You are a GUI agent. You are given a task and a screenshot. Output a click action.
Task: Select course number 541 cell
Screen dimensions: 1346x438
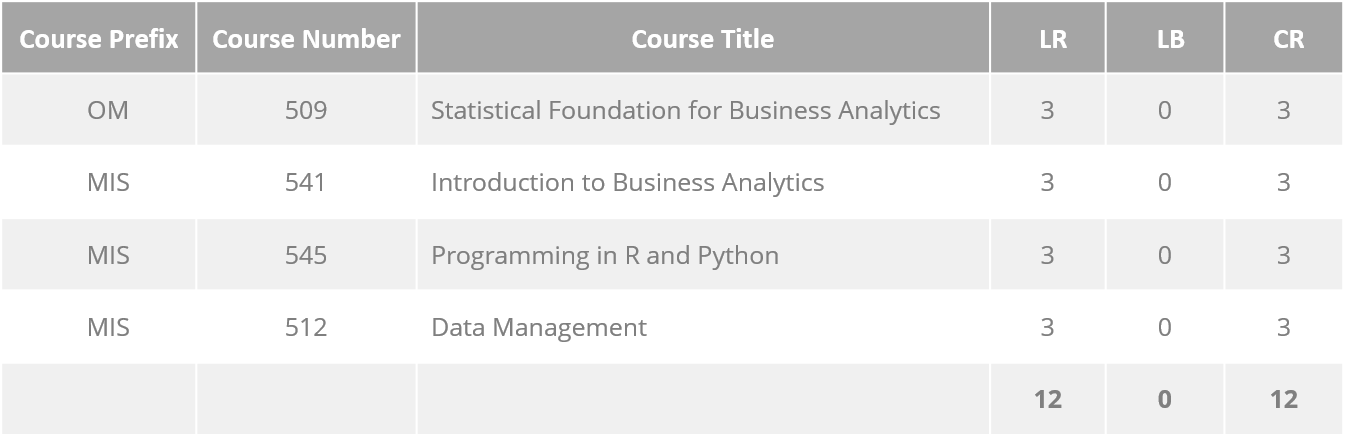pos(306,182)
